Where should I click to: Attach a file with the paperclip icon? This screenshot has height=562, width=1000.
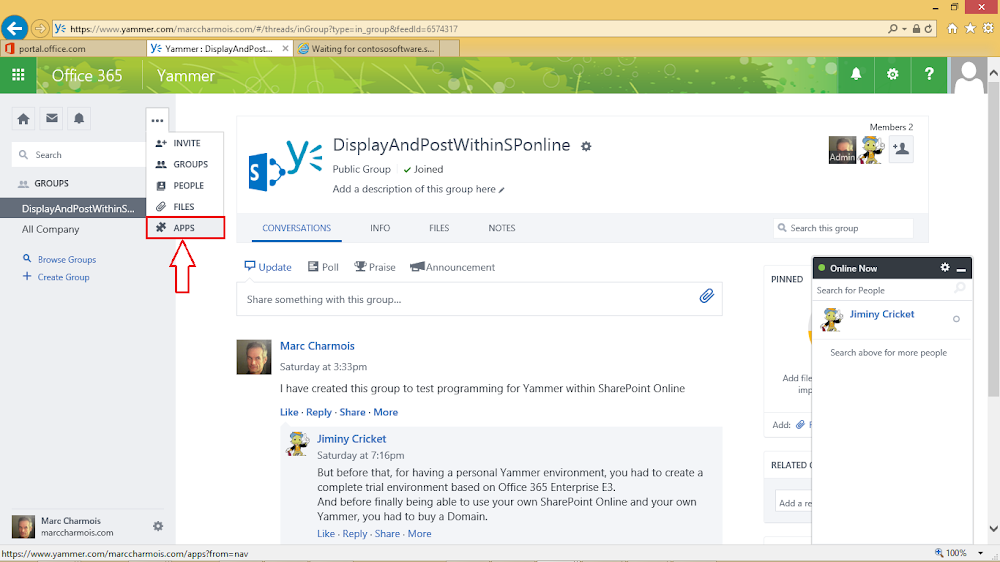click(x=706, y=296)
